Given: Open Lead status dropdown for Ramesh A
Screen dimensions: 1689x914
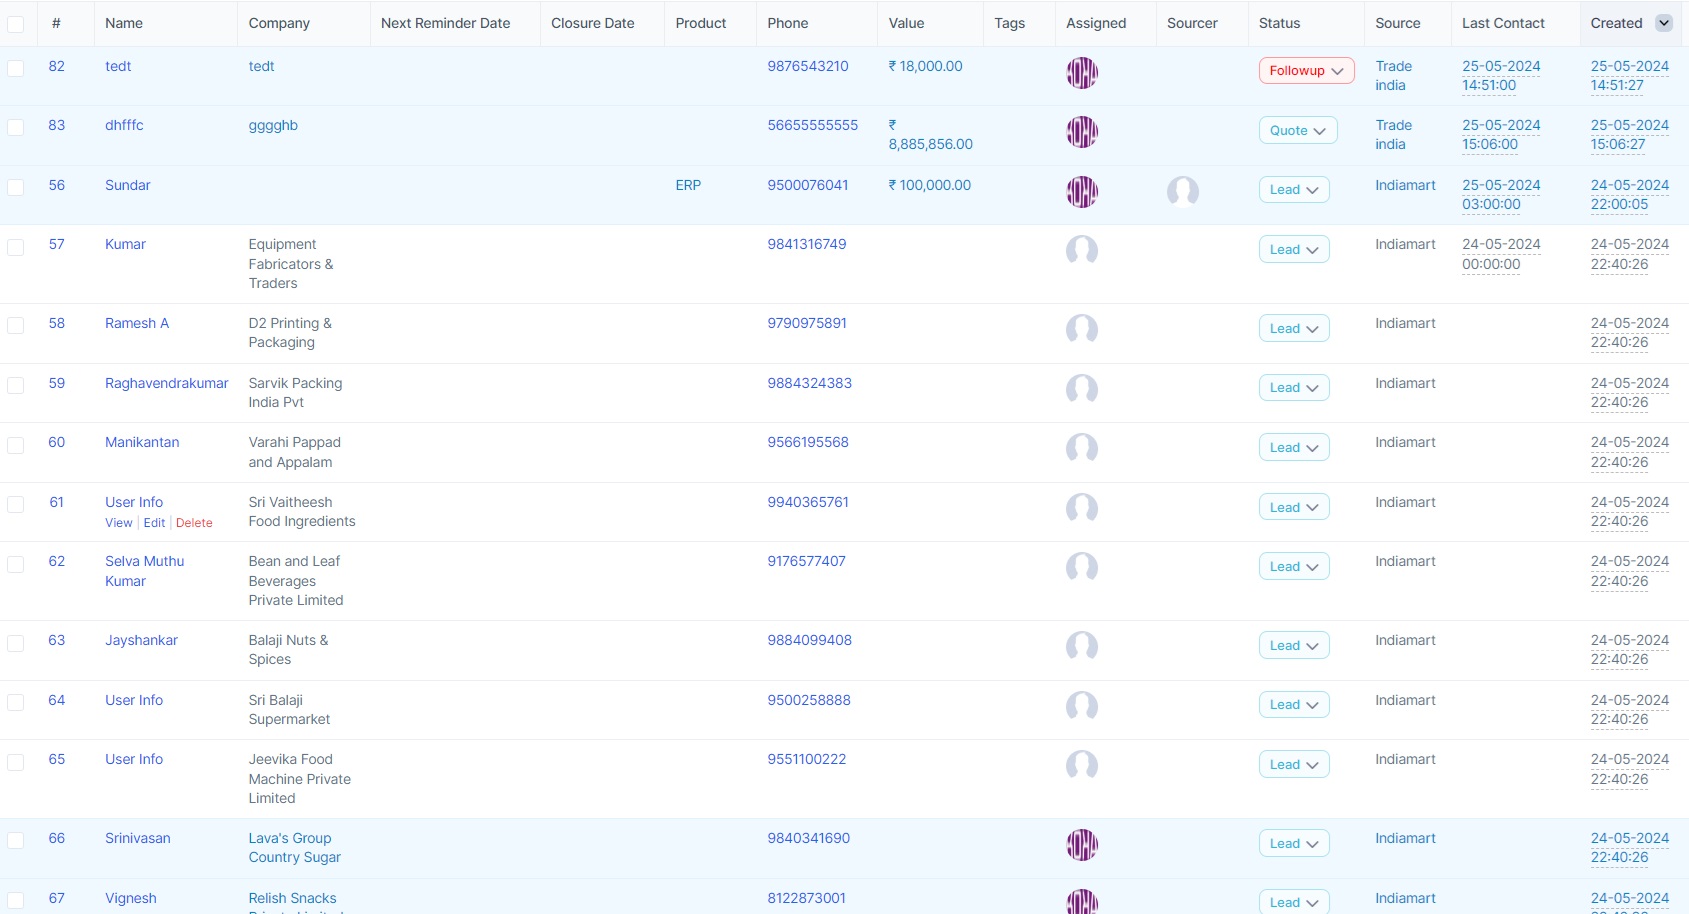Looking at the screenshot, I should click(1293, 329).
